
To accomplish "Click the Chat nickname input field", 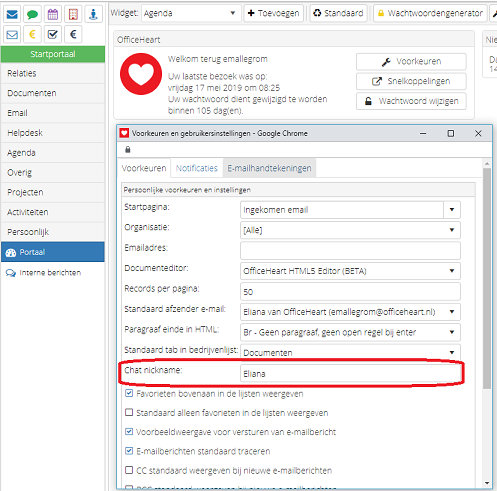I will click(350, 373).
